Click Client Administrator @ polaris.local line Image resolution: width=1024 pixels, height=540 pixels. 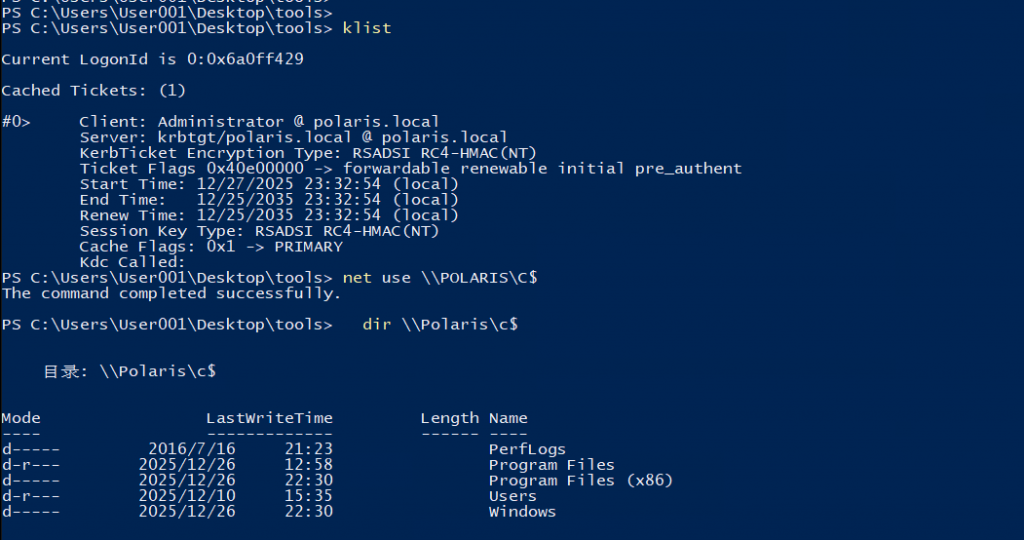(x=259, y=122)
